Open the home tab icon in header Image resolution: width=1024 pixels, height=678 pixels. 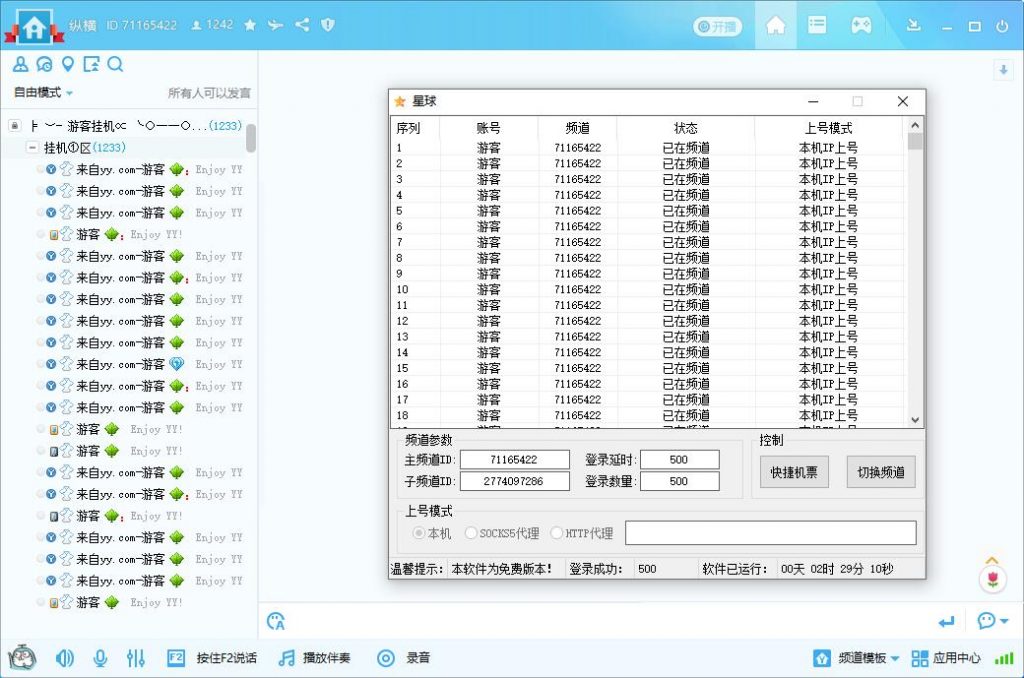pyautogui.click(x=775, y=25)
